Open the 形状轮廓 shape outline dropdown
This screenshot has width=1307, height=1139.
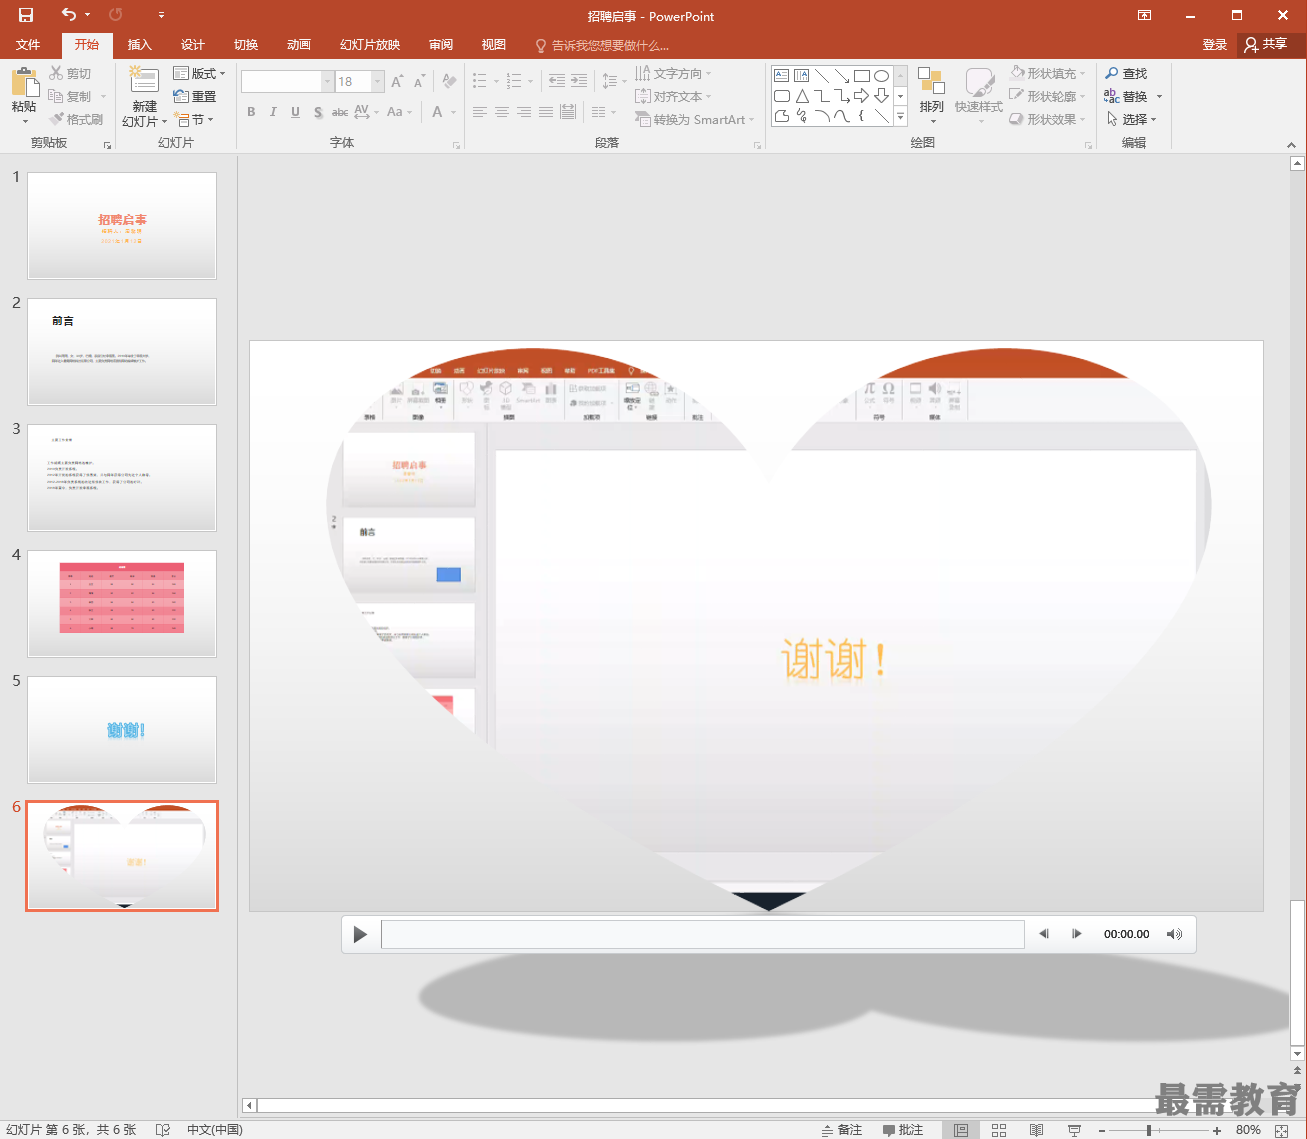pyautogui.click(x=1047, y=96)
